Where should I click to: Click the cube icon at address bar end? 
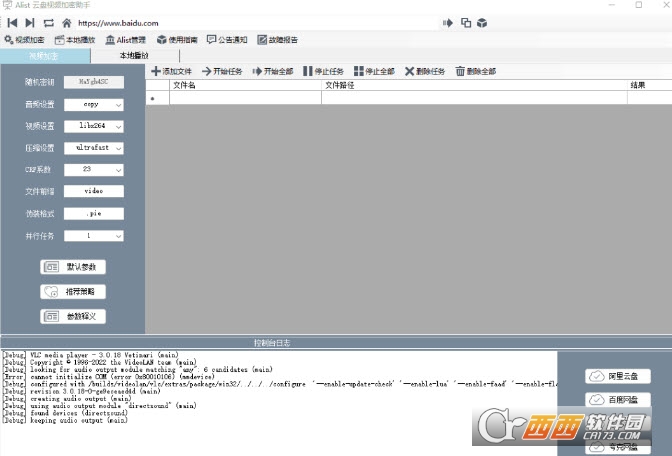(482, 23)
